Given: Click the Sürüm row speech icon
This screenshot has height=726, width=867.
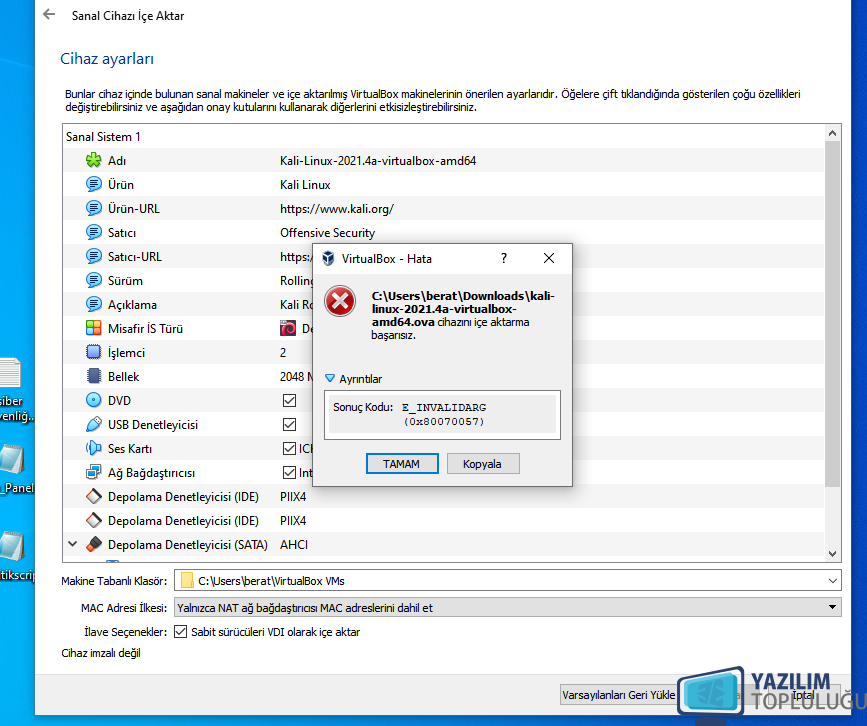Looking at the screenshot, I should pos(93,280).
